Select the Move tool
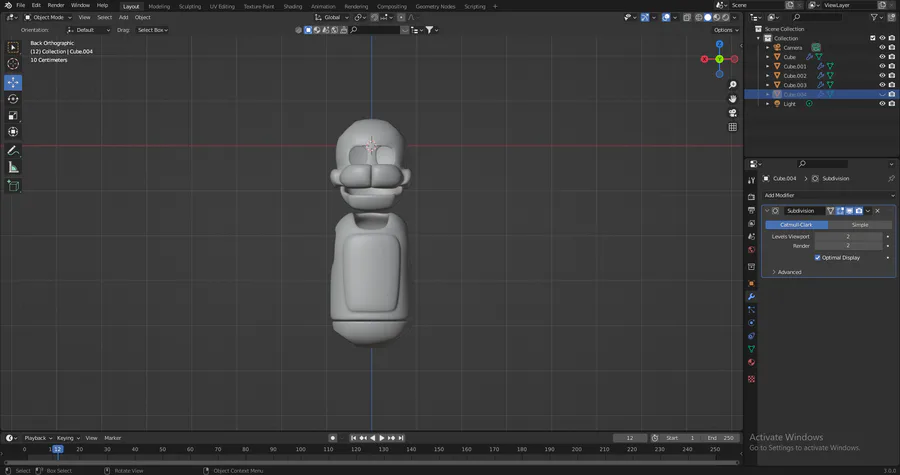Image resolution: width=900 pixels, height=475 pixels. pos(13,83)
